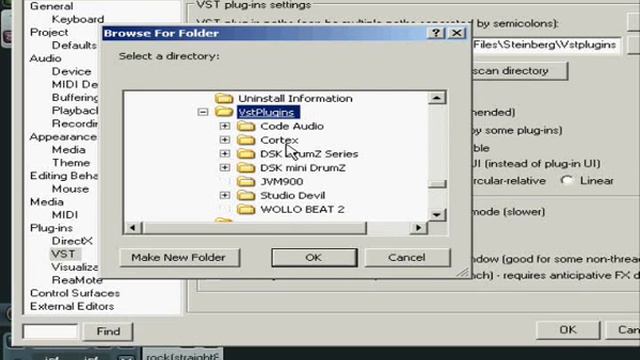Cancel the Browse For Folder dialog
Image resolution: width=640 pixels, height=360 pixels.
pos(407,258)
